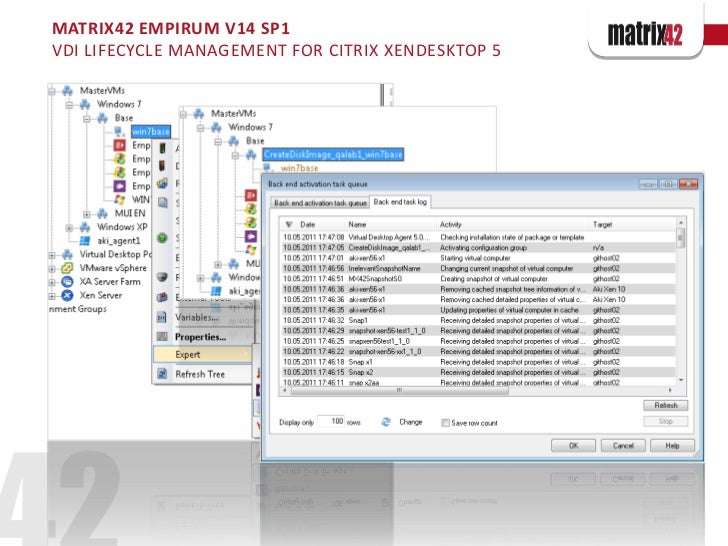Viewport: 728px width, 546px height.
Task: Click the task log vertical scrollbar thumb
Action: coord(681,238)
